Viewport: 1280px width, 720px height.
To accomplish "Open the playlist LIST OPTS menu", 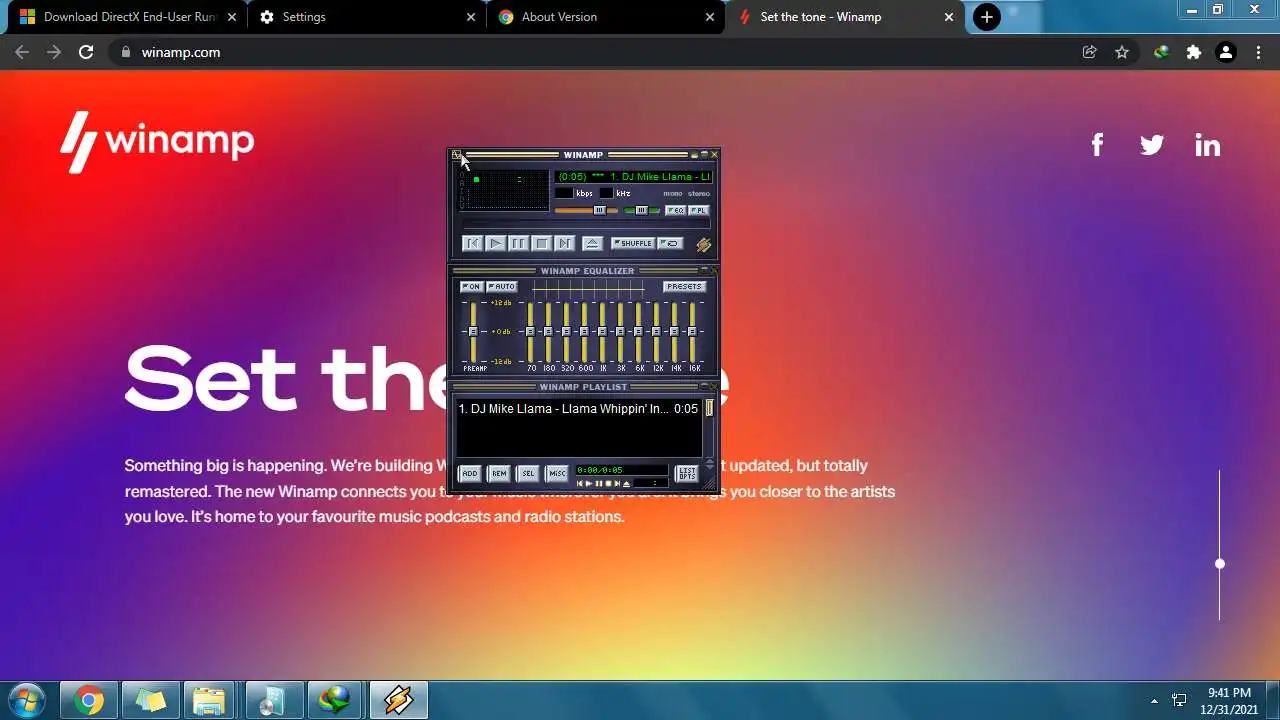I will 687,473.
